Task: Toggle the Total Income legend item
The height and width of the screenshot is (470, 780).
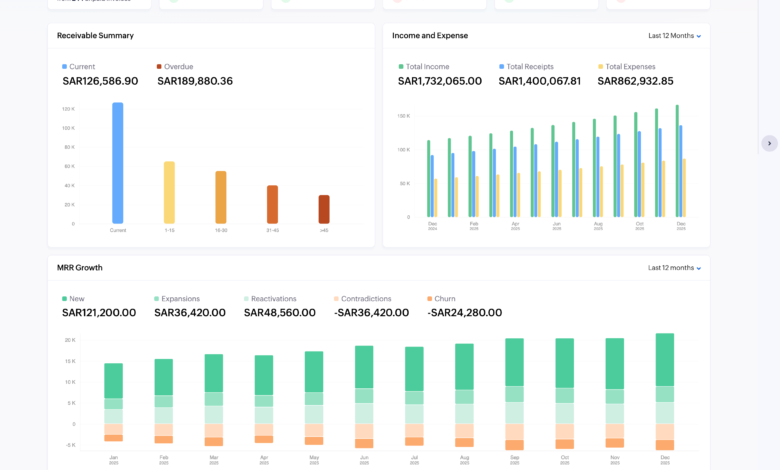Action: (x=428, y=67)
